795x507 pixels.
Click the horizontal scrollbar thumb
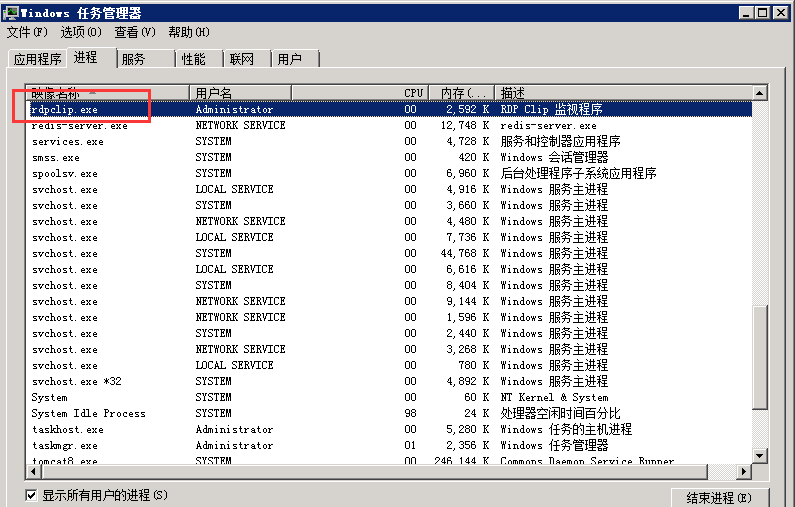(375, 472)
